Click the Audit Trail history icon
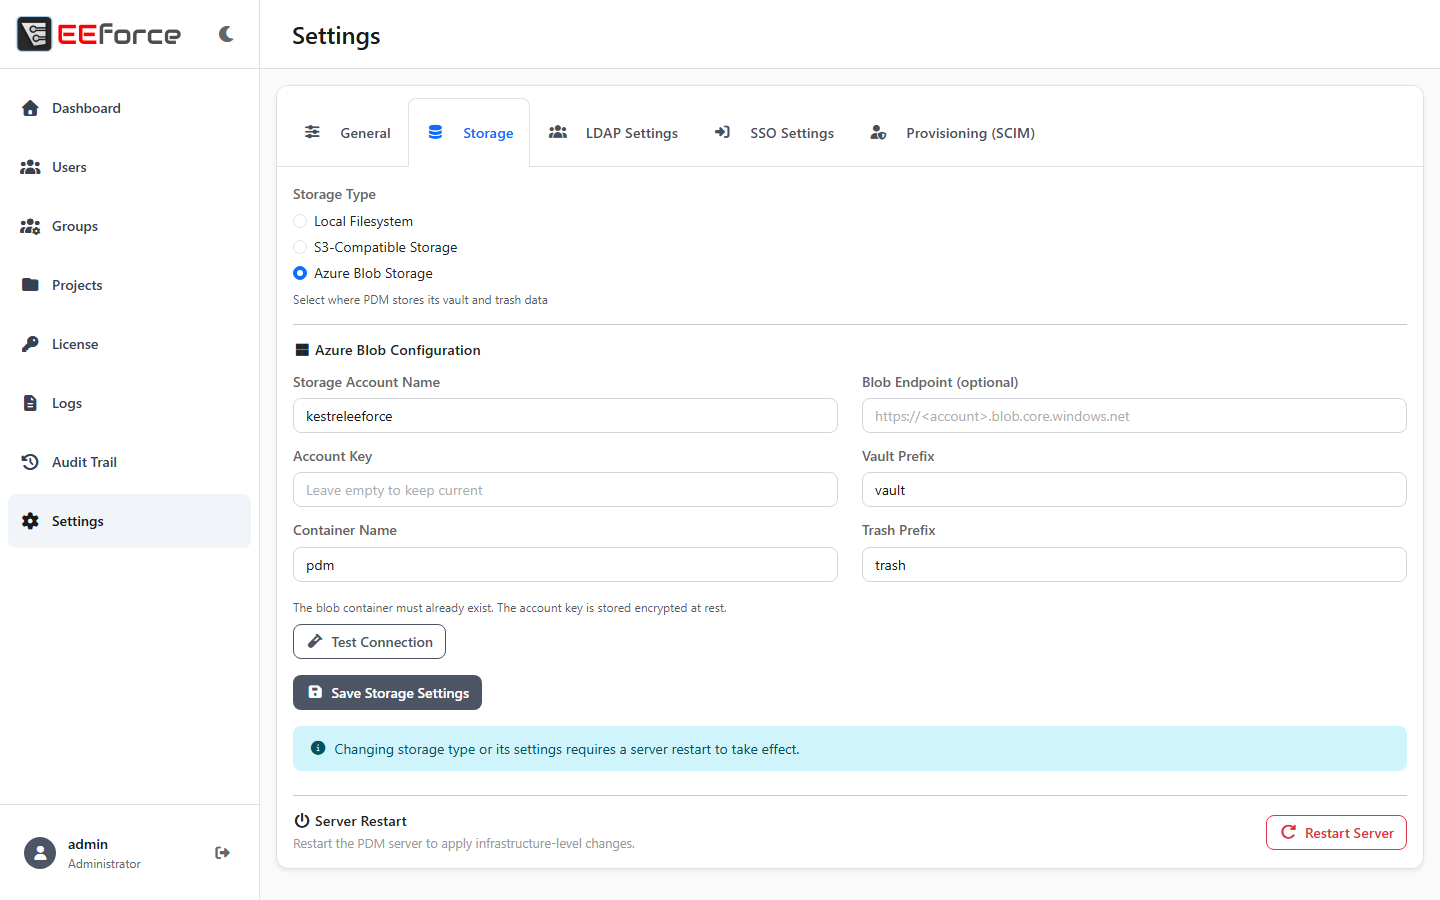 [30, 462]
